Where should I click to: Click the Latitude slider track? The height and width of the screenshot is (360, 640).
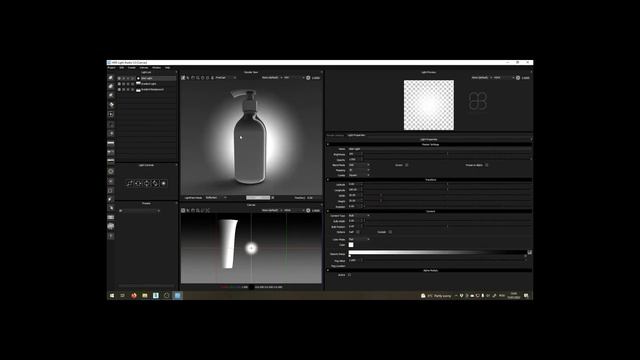(448, 184)
